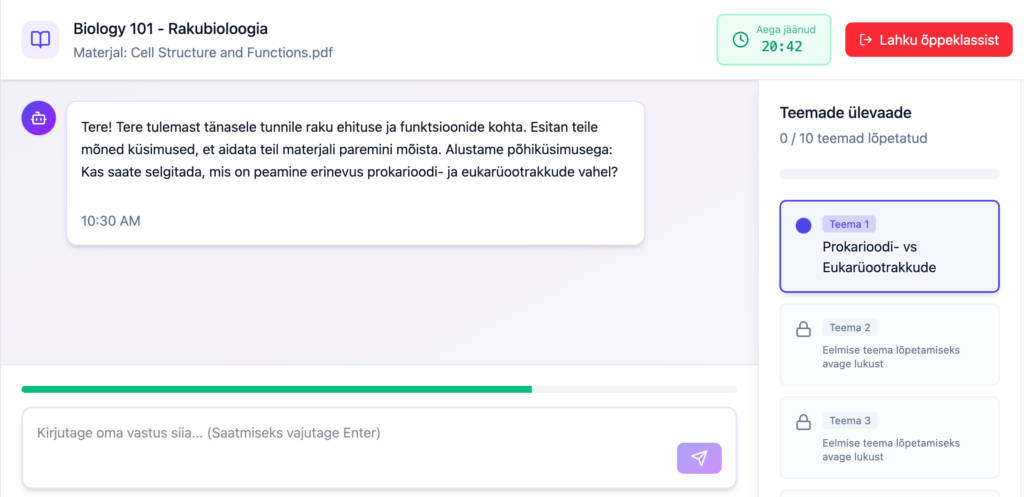Open the locked Teema 2 card
1024x497 pixels.
click(x=889, y=344)
